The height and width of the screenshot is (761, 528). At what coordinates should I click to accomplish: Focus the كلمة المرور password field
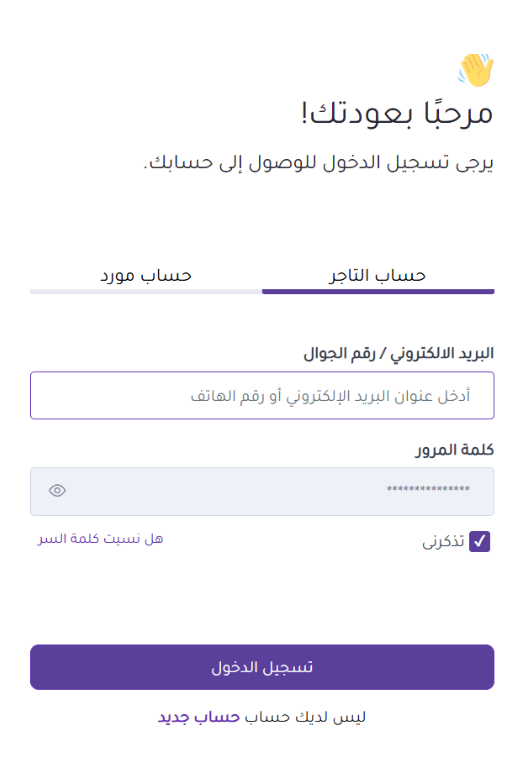click(x=262, y=492)
